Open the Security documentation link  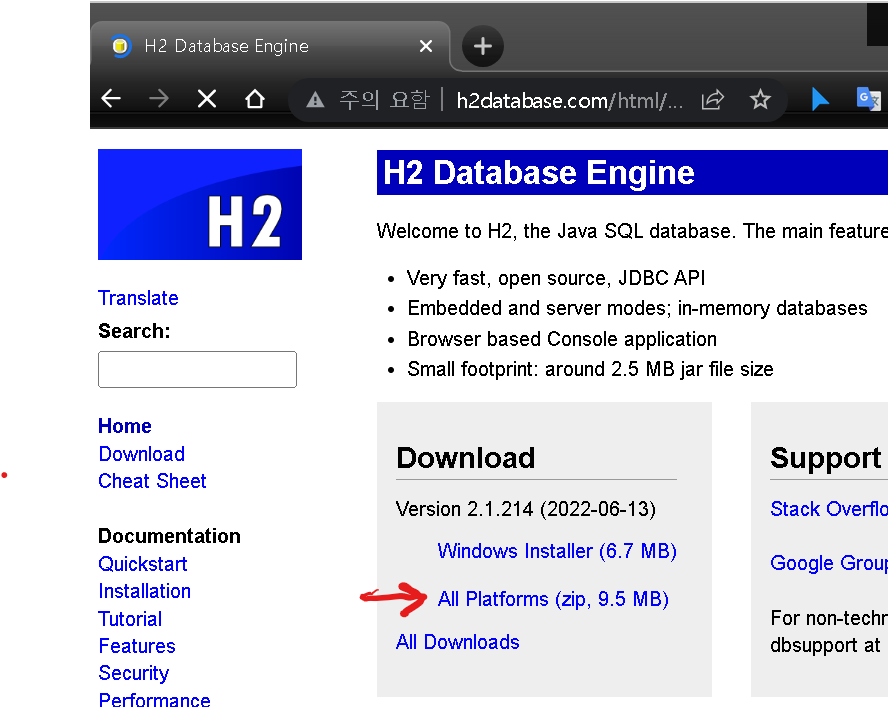[x=133, y=673]
